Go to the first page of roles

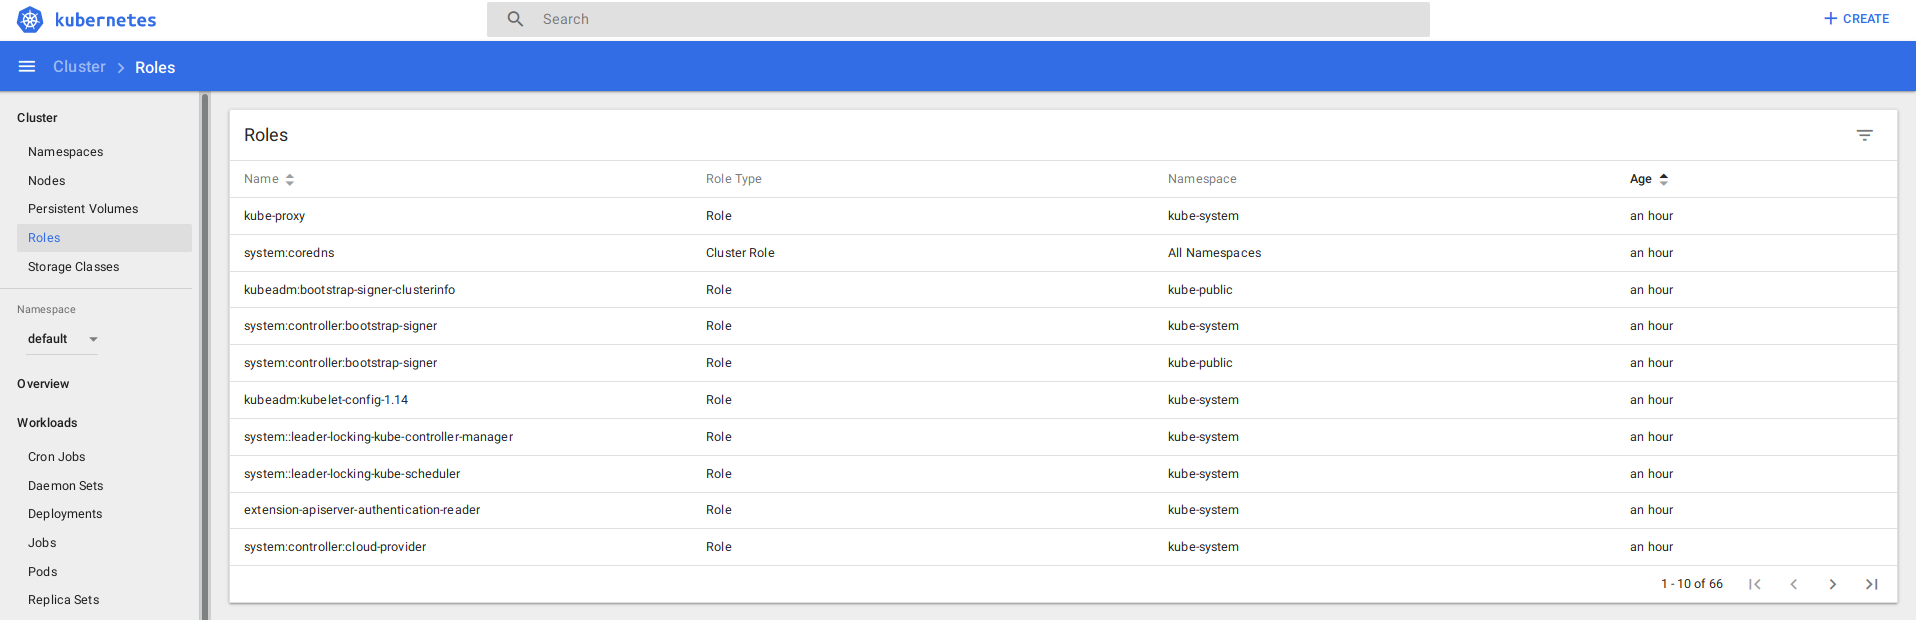coord(1754,584)
